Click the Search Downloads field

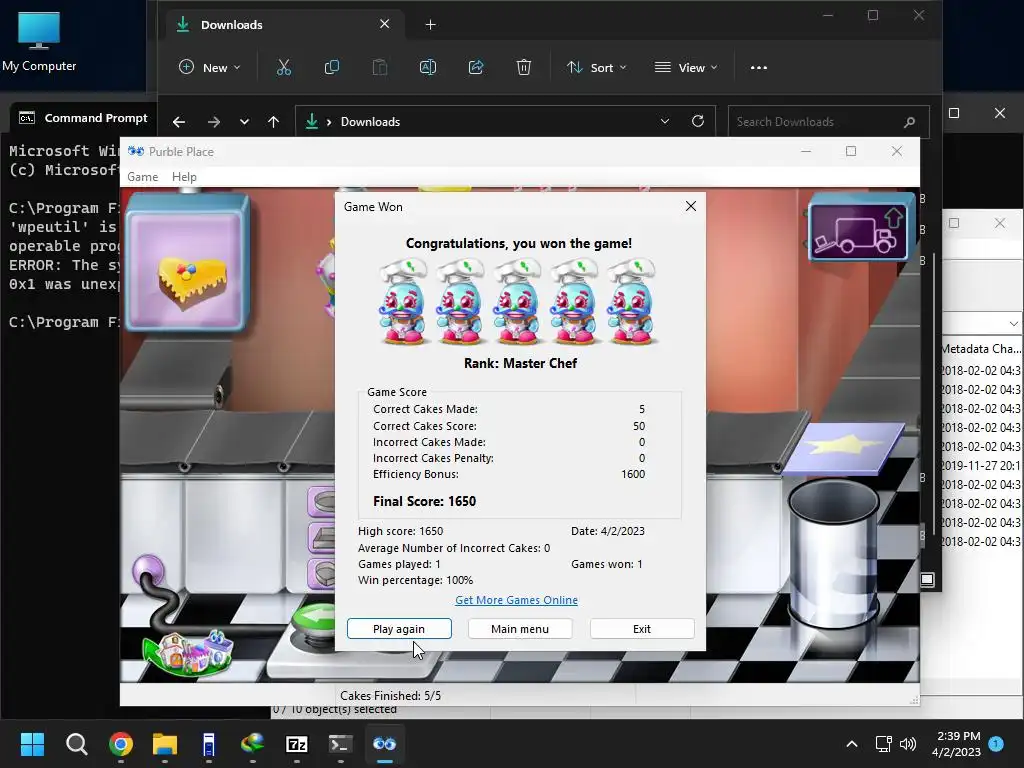pos(828,121)
